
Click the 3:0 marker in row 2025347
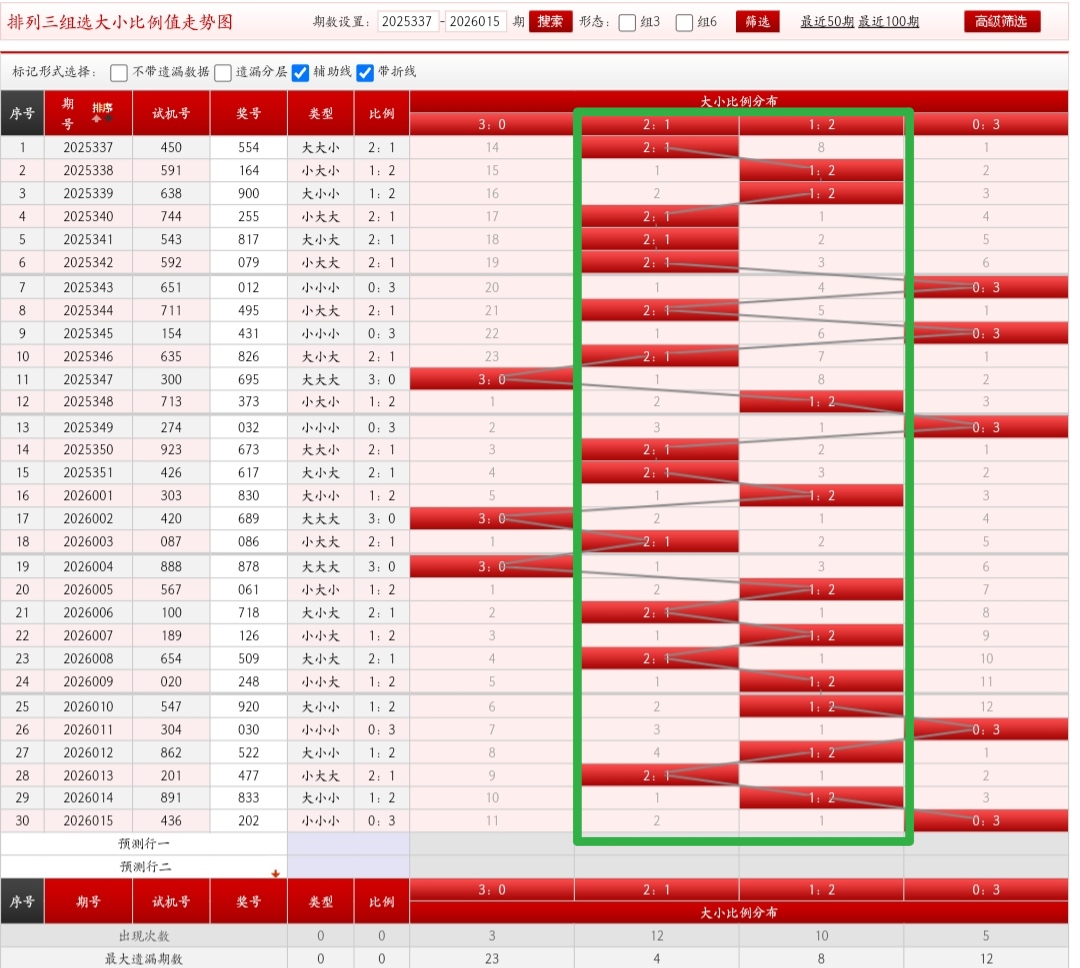(491, 379)
